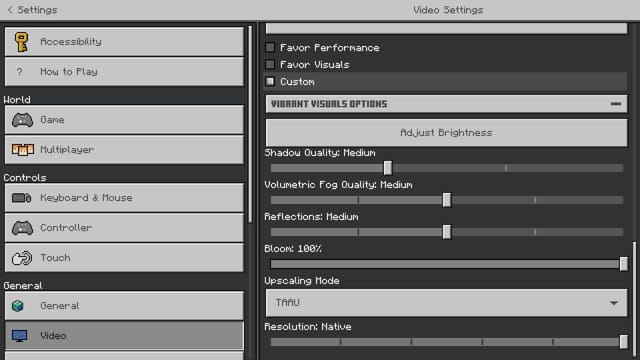Go back to Settings with the arrow

(x=10, y=10)
